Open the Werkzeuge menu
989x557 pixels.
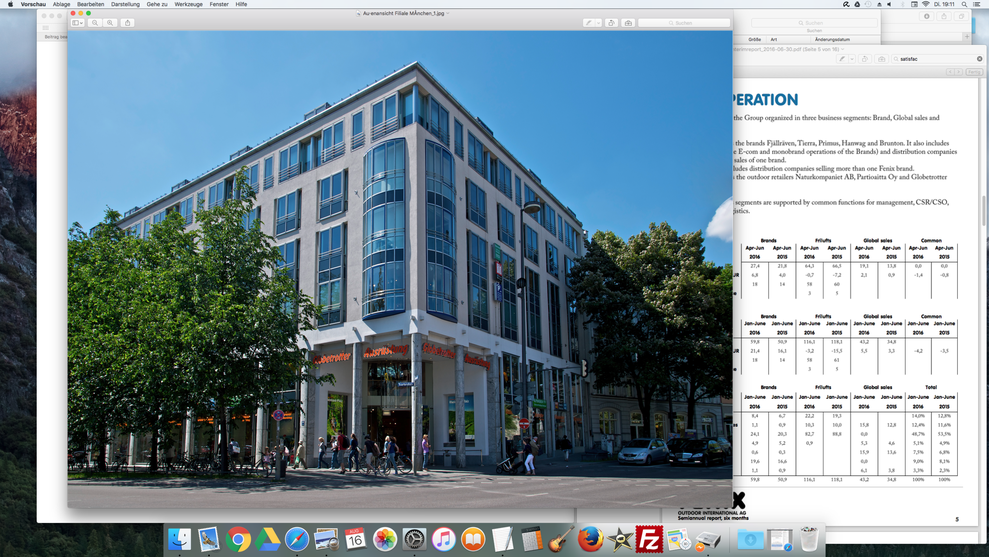(x=189, y=4)
